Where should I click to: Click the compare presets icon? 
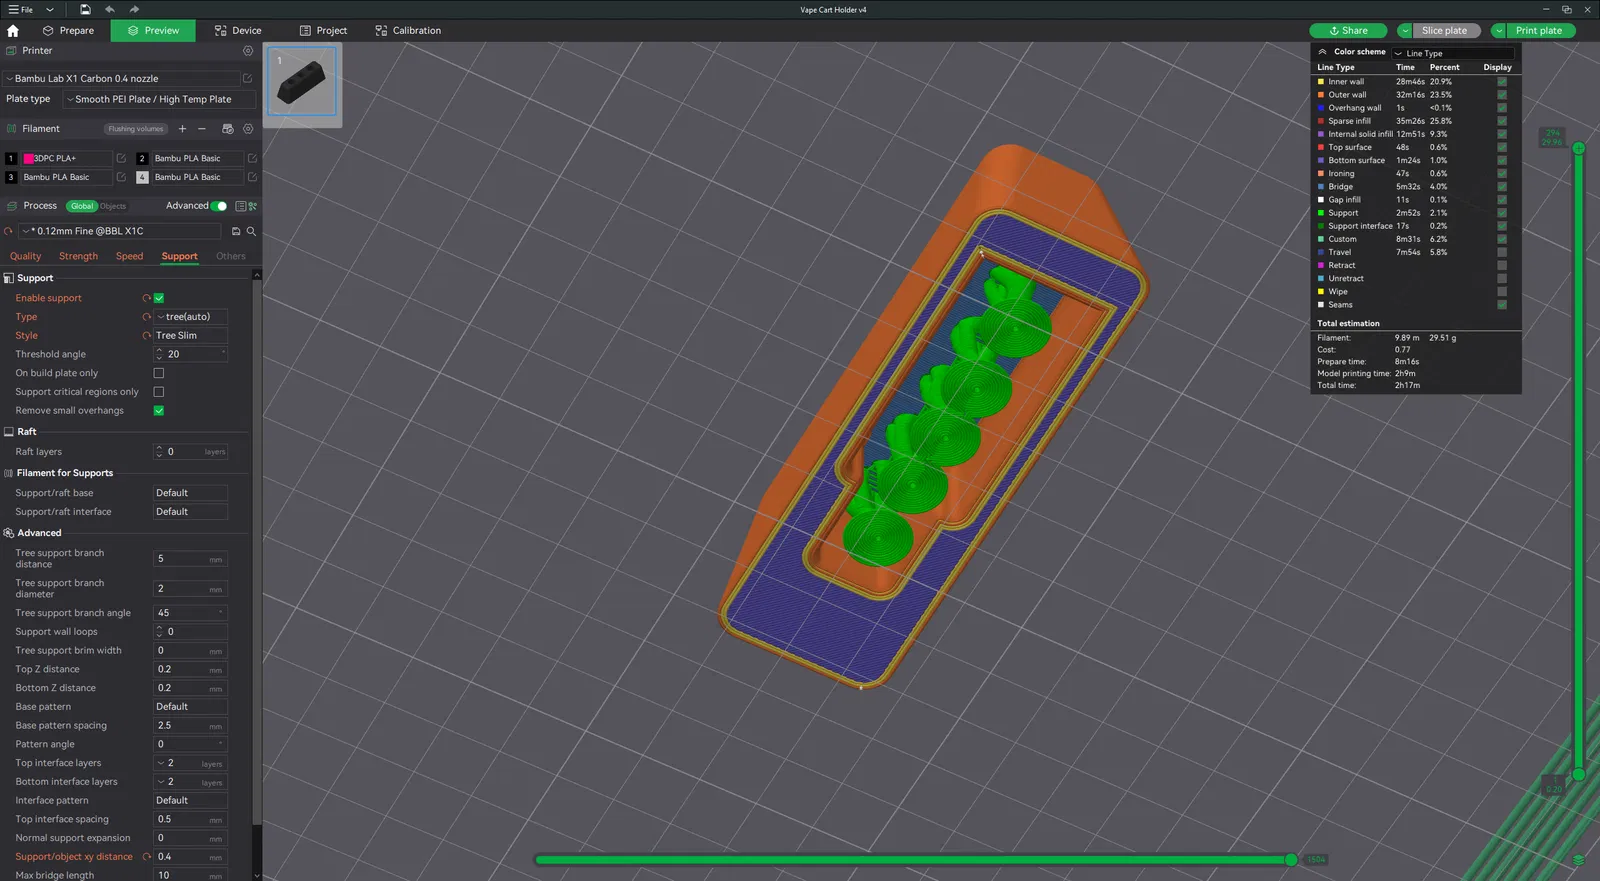click(253, 206)
